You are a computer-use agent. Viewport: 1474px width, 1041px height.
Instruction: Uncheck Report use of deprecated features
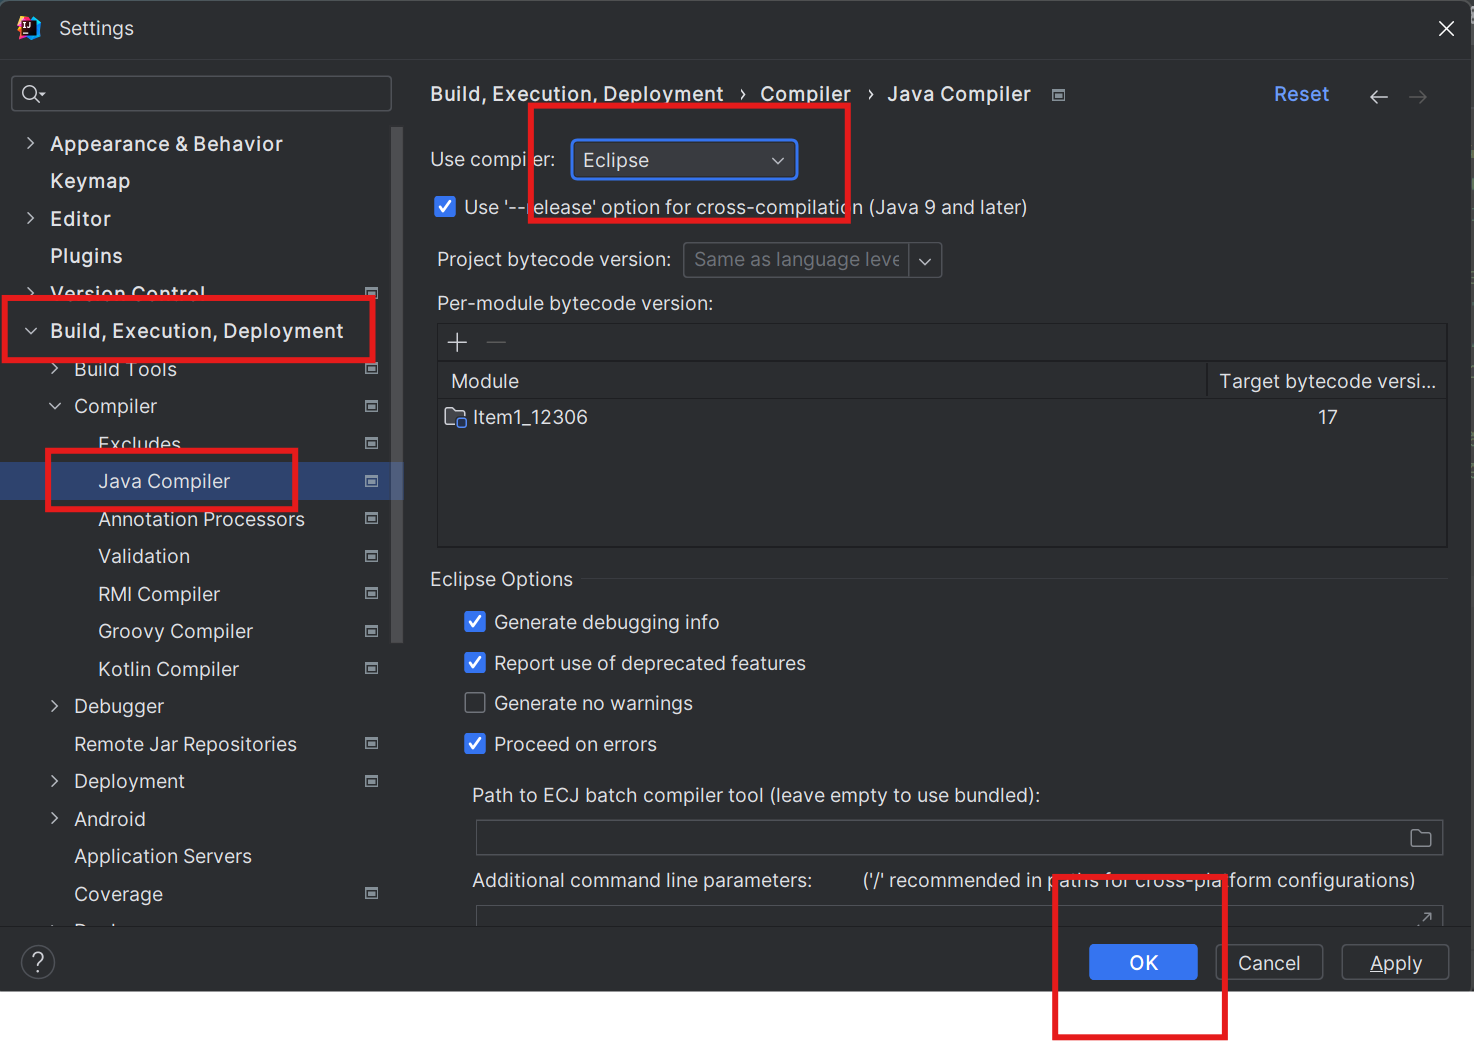475,663
